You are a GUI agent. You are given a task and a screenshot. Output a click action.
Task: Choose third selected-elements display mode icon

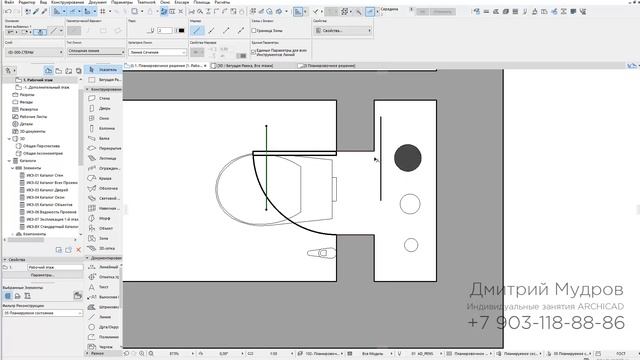pyautogui.click(x=27, y=296)
